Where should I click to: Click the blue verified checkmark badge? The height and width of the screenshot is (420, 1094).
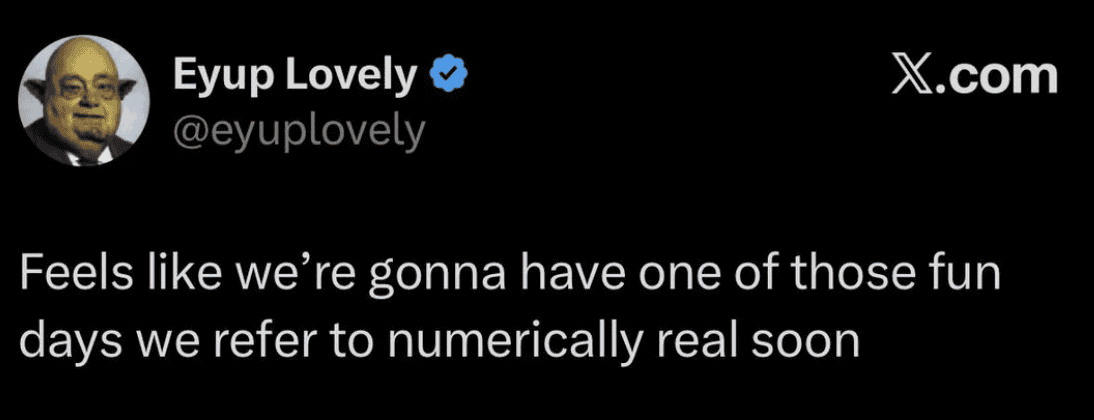click(x=445, y=73)
